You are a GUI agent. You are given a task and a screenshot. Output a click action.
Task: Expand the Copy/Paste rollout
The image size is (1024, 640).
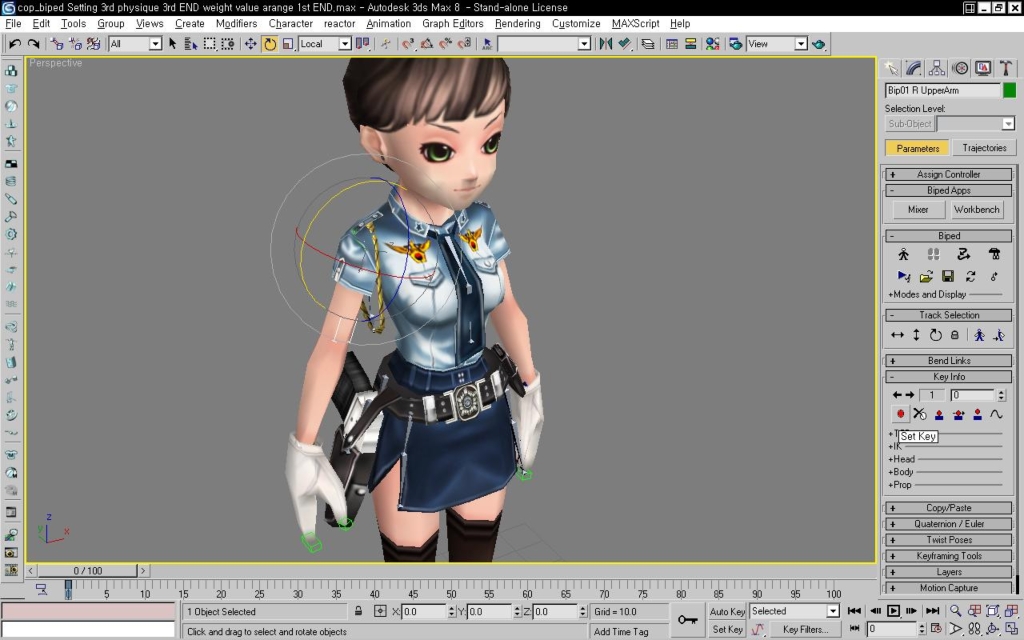(948, 508)
